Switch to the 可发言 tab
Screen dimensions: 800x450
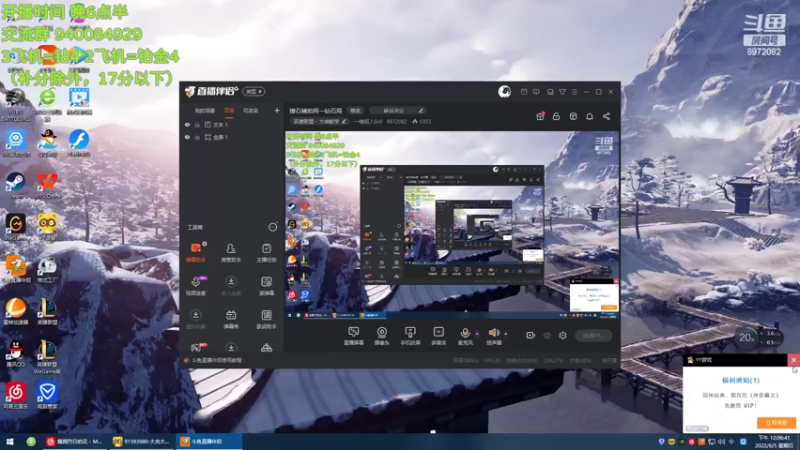(x=251, y=111)
